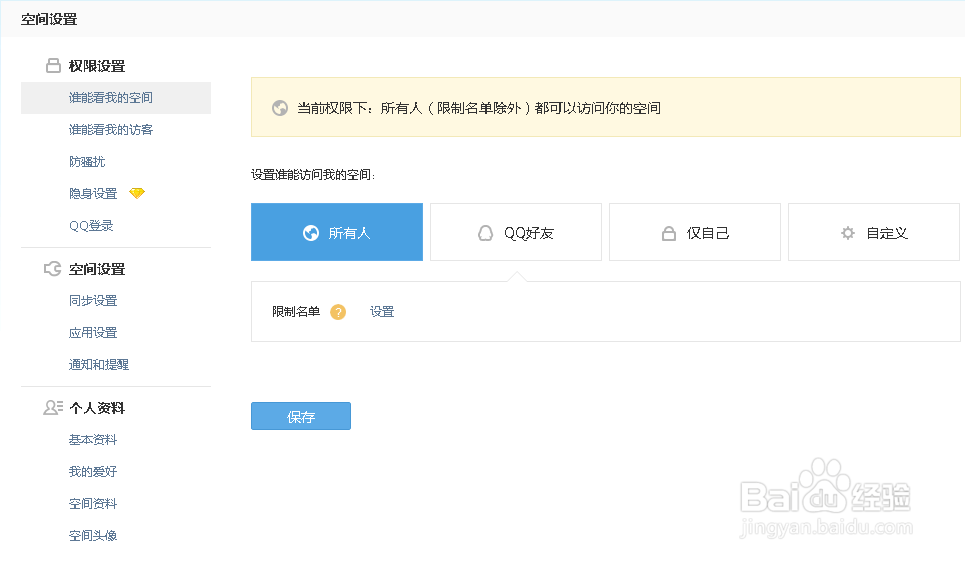Open 隐身设置 in sidebar
Screen dimensions: 965x561
click(93, 194)
